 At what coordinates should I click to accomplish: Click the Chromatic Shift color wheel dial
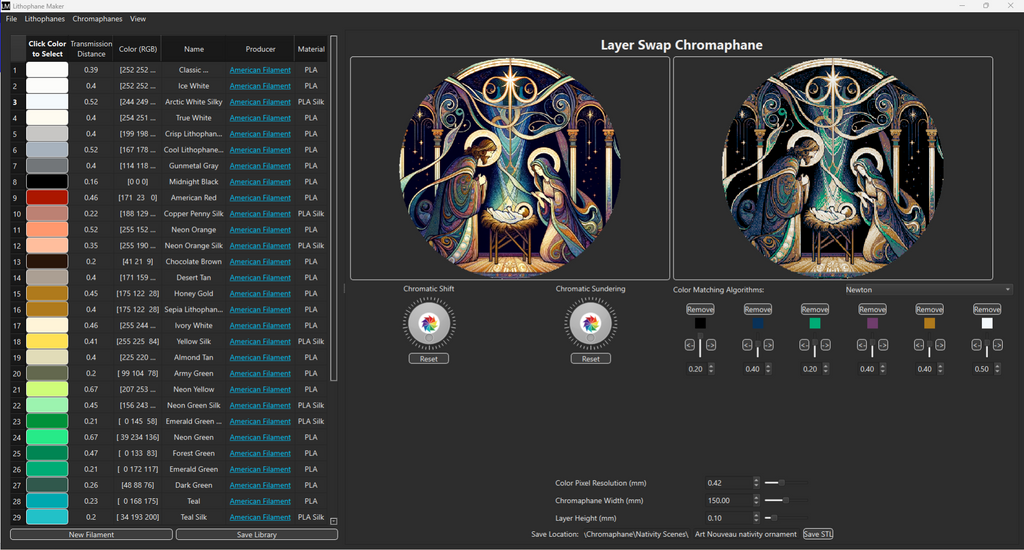429,323
